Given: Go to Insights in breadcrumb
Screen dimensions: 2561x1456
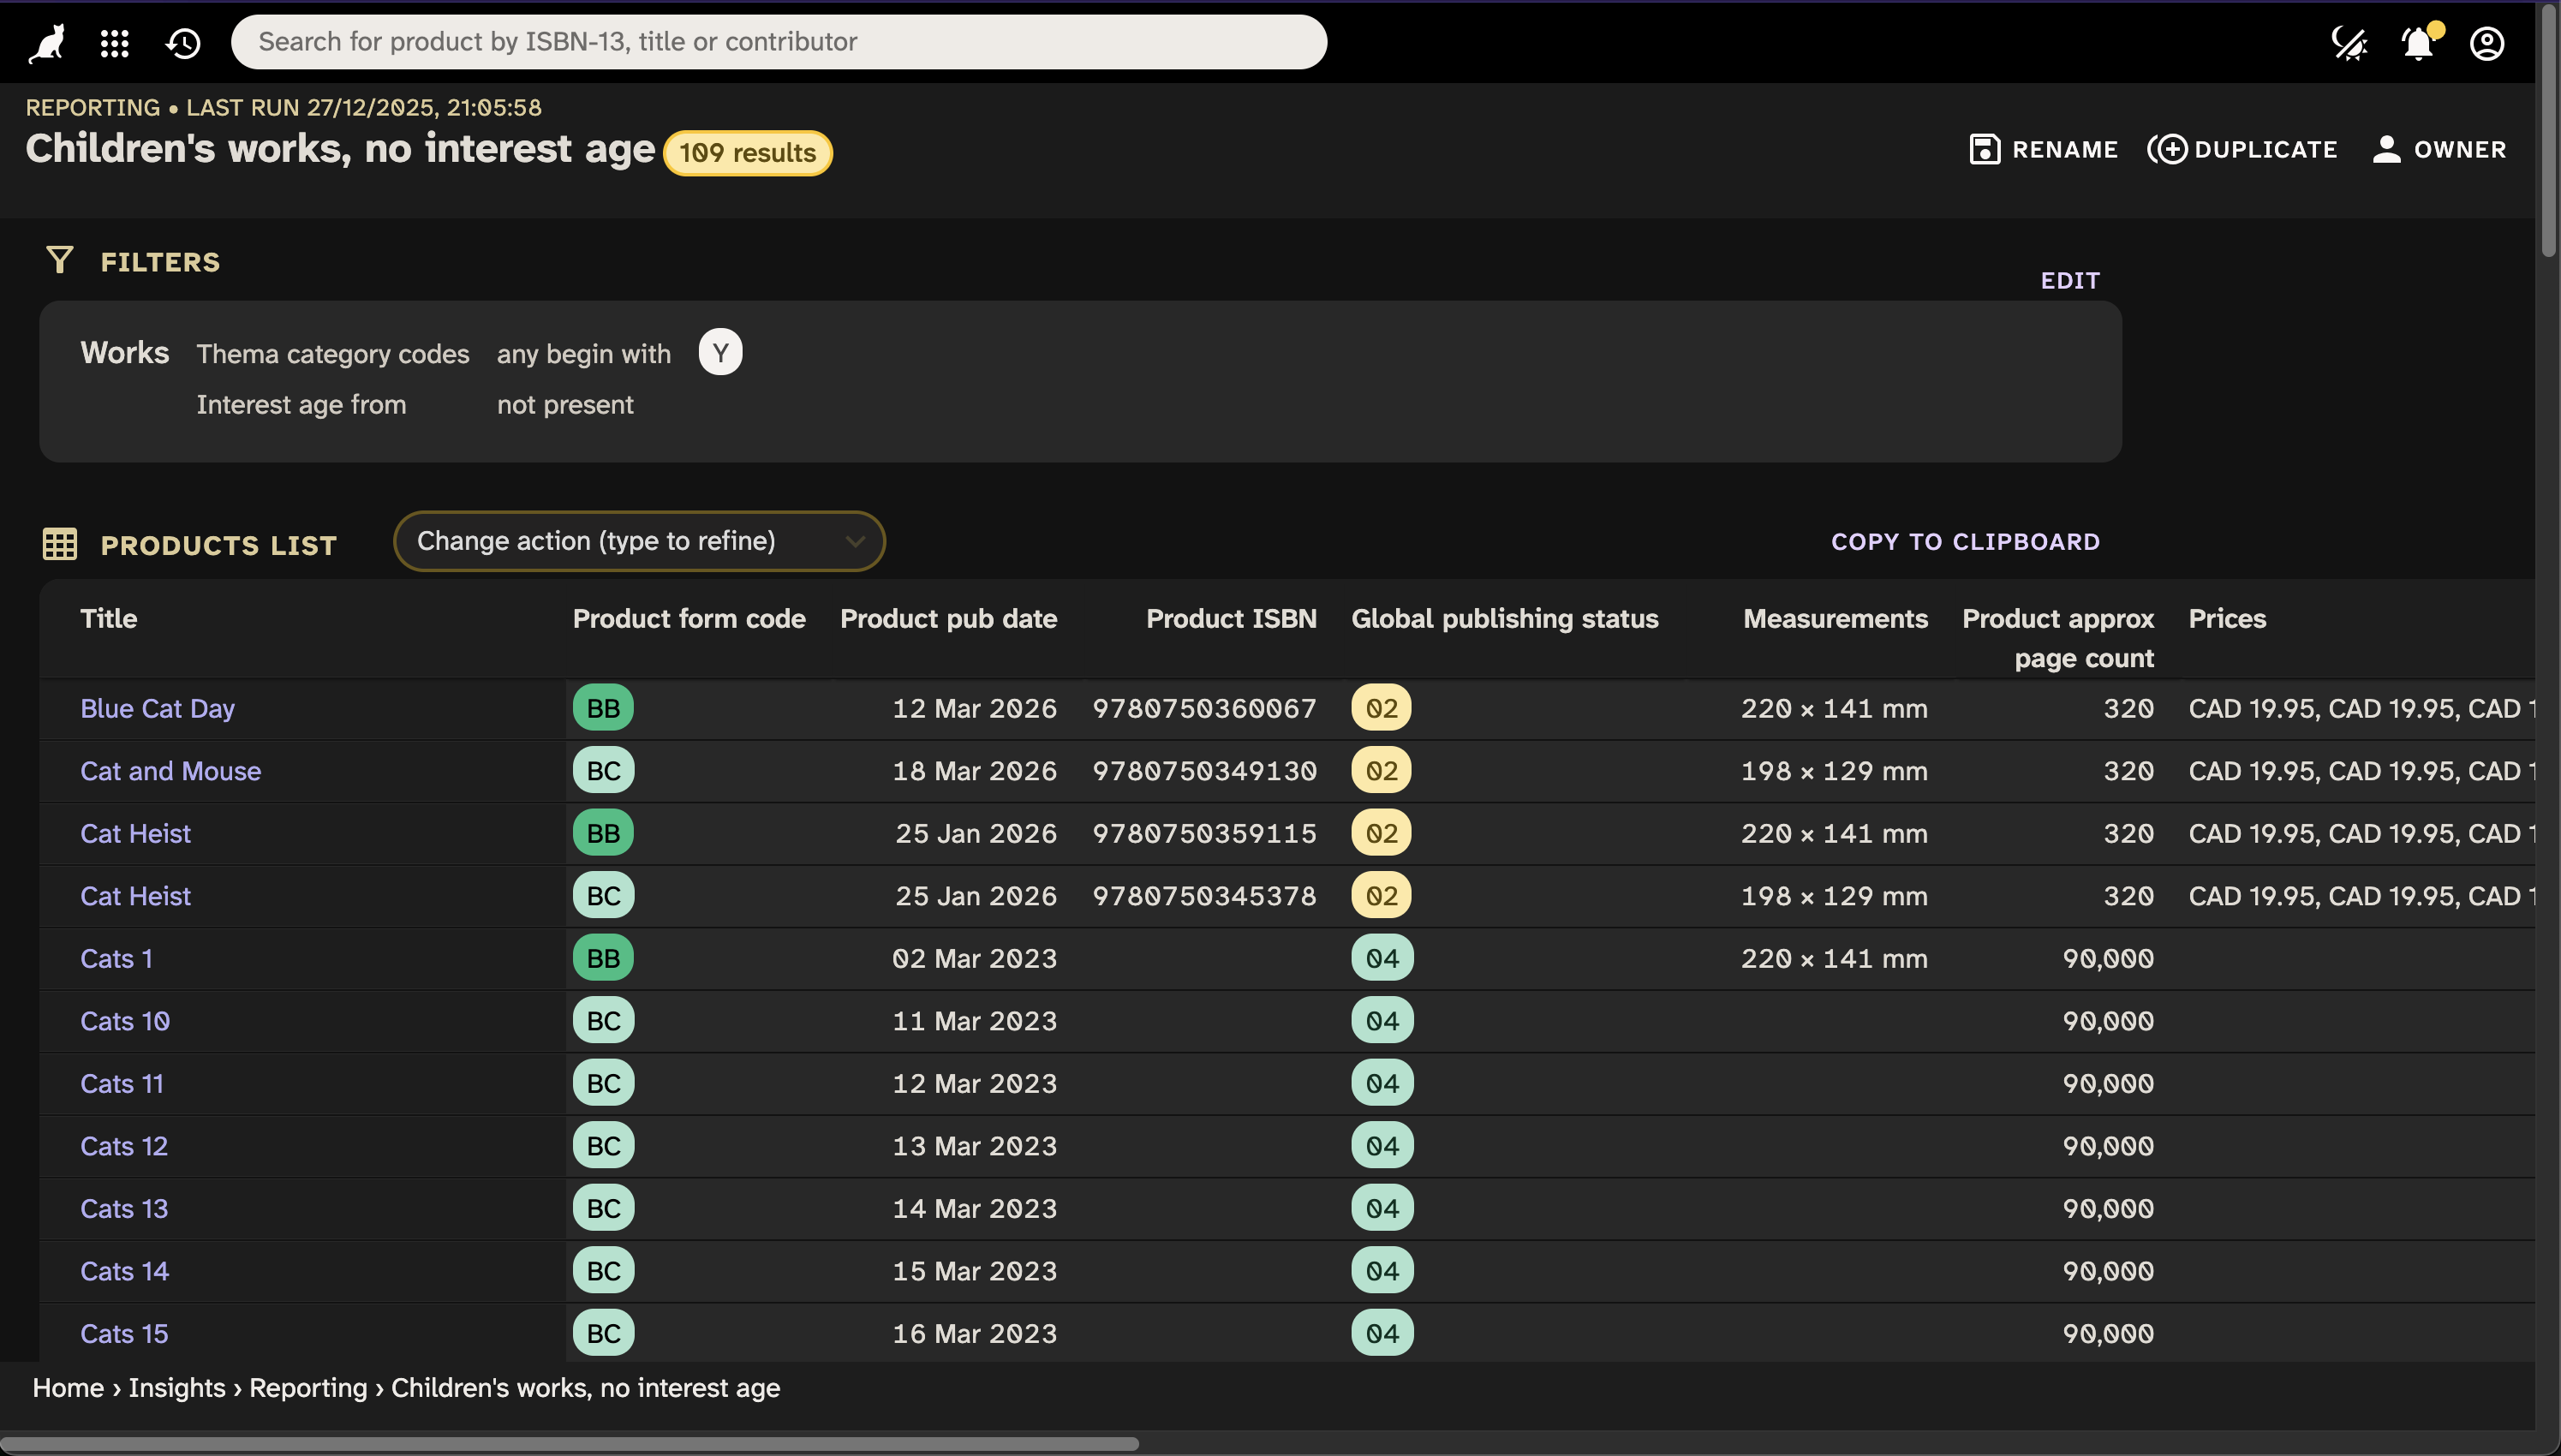Looking at the screenshot, I should click(x=176, y=1388).
